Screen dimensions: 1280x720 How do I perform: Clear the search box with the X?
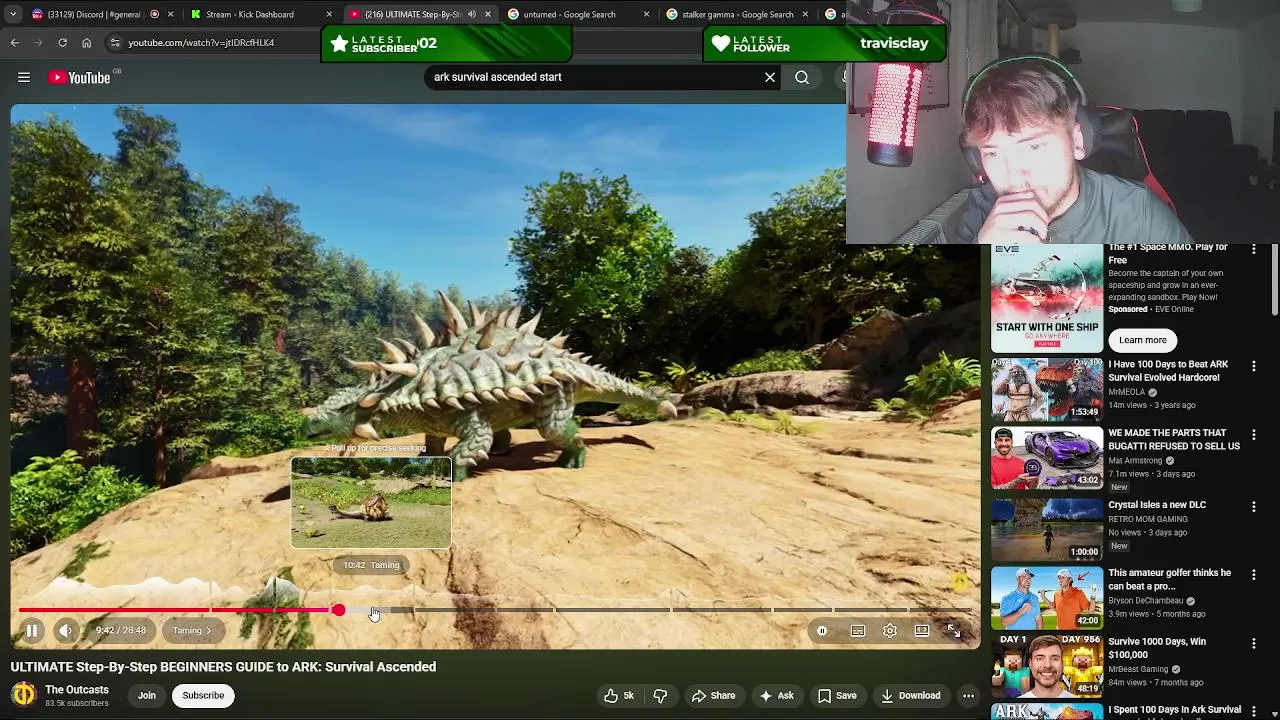pos(770,77)
